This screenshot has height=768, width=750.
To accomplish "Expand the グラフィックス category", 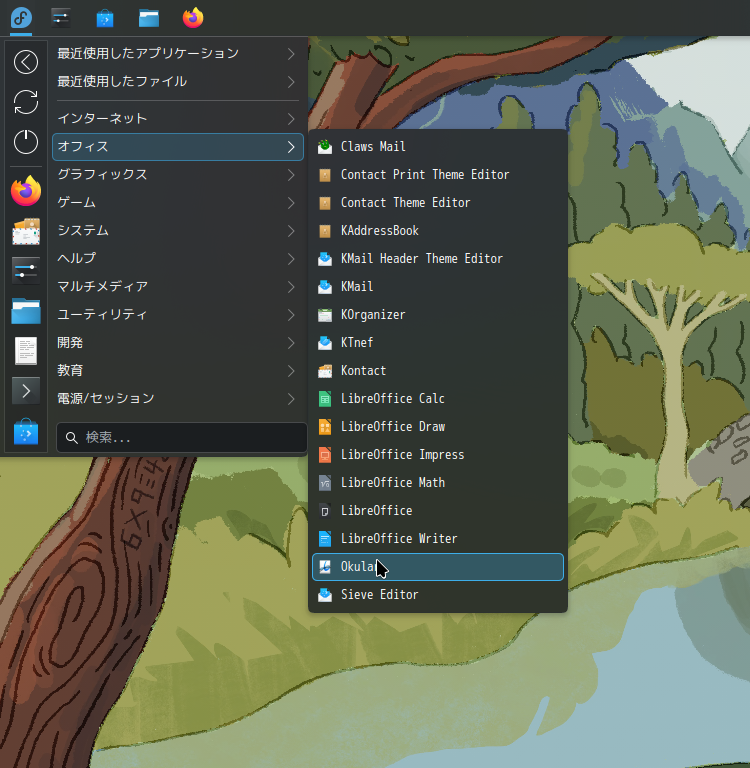I will (x=177, y=174).
